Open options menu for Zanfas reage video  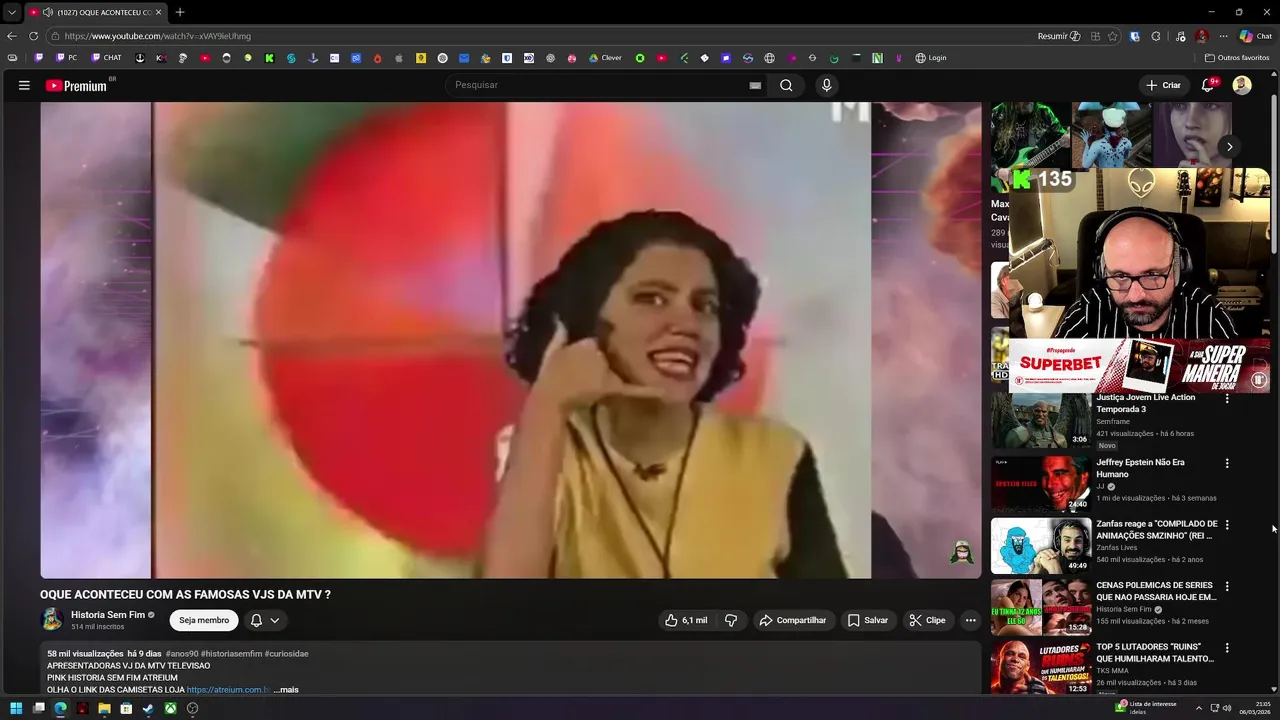[x=1227, y=524]
